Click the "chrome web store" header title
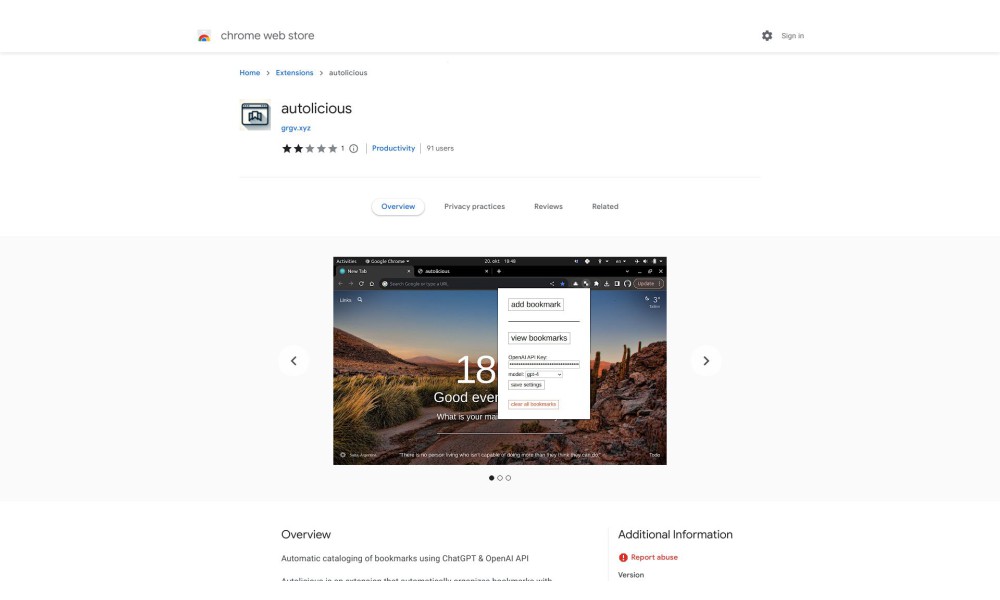Image resolution: width=1000 pixels, height=600 pixels. (267, 36)
